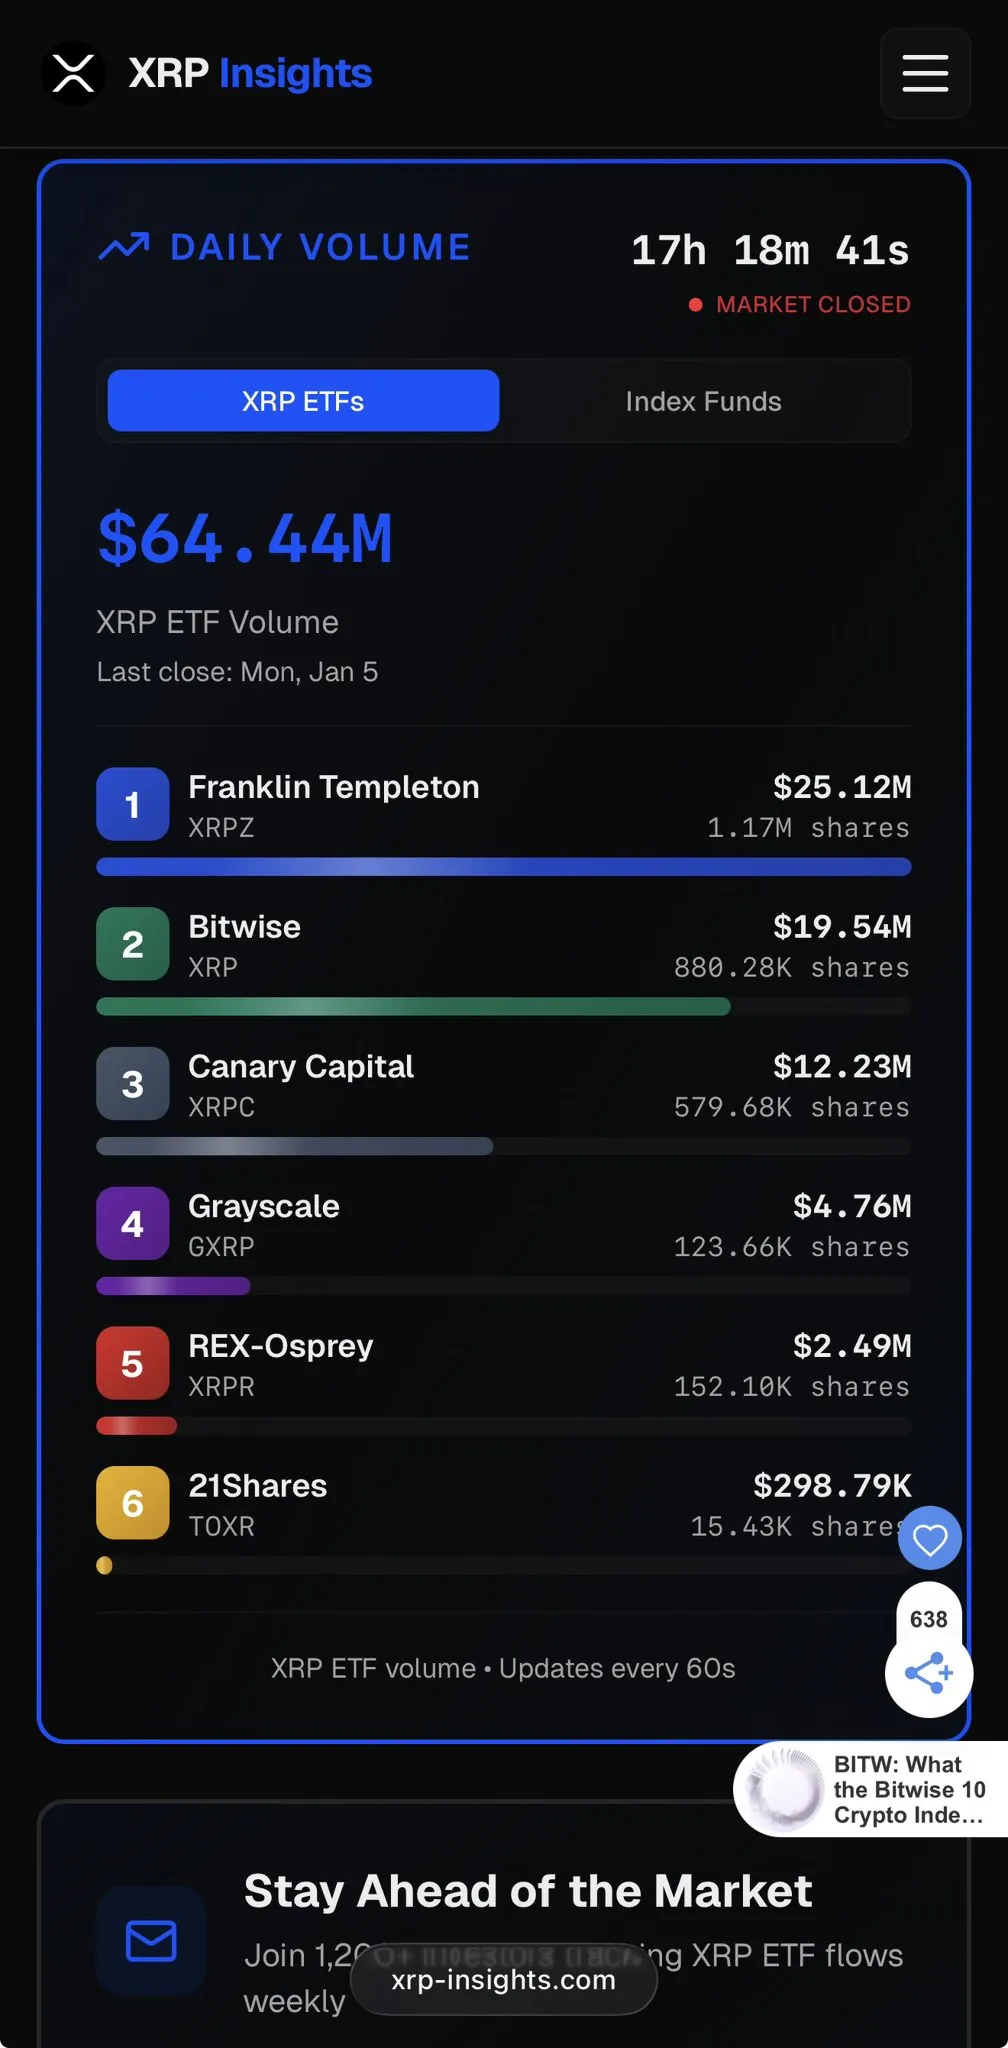
Task: Select the XRP ETFs tab
Action: [303, 401]
